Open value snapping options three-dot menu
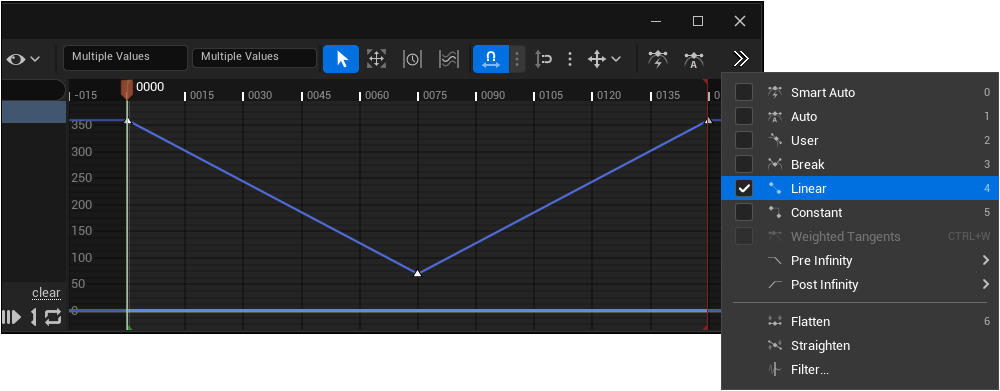 coord(570,59)
